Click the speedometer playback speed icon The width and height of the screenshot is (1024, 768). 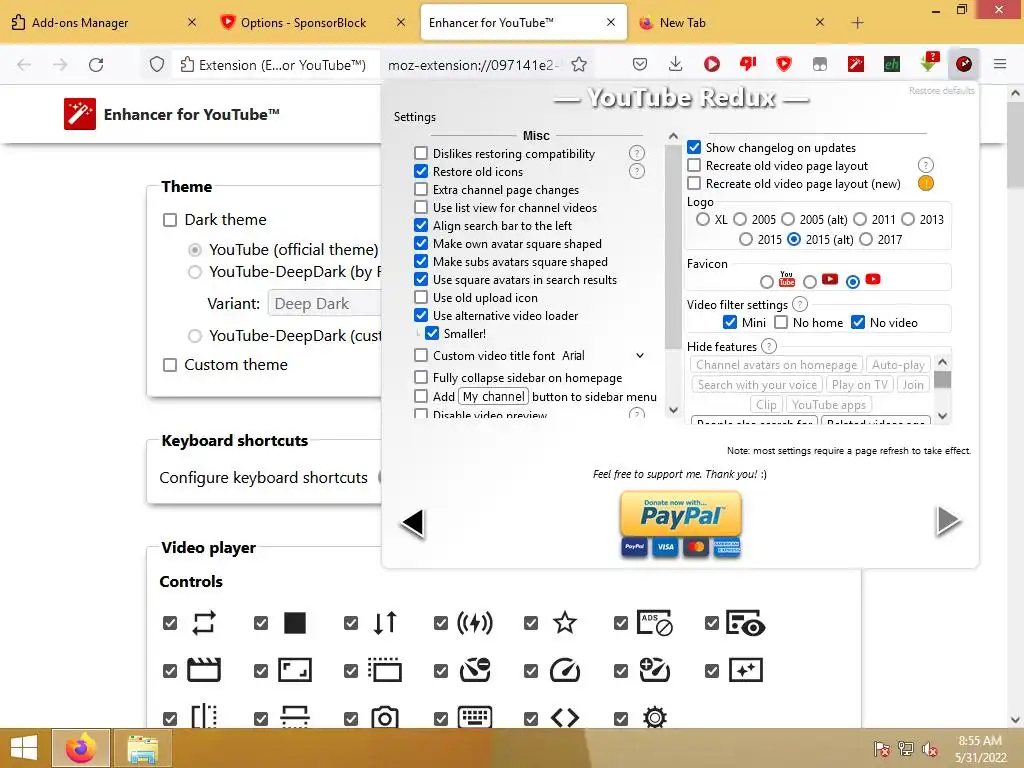[565, 670]
